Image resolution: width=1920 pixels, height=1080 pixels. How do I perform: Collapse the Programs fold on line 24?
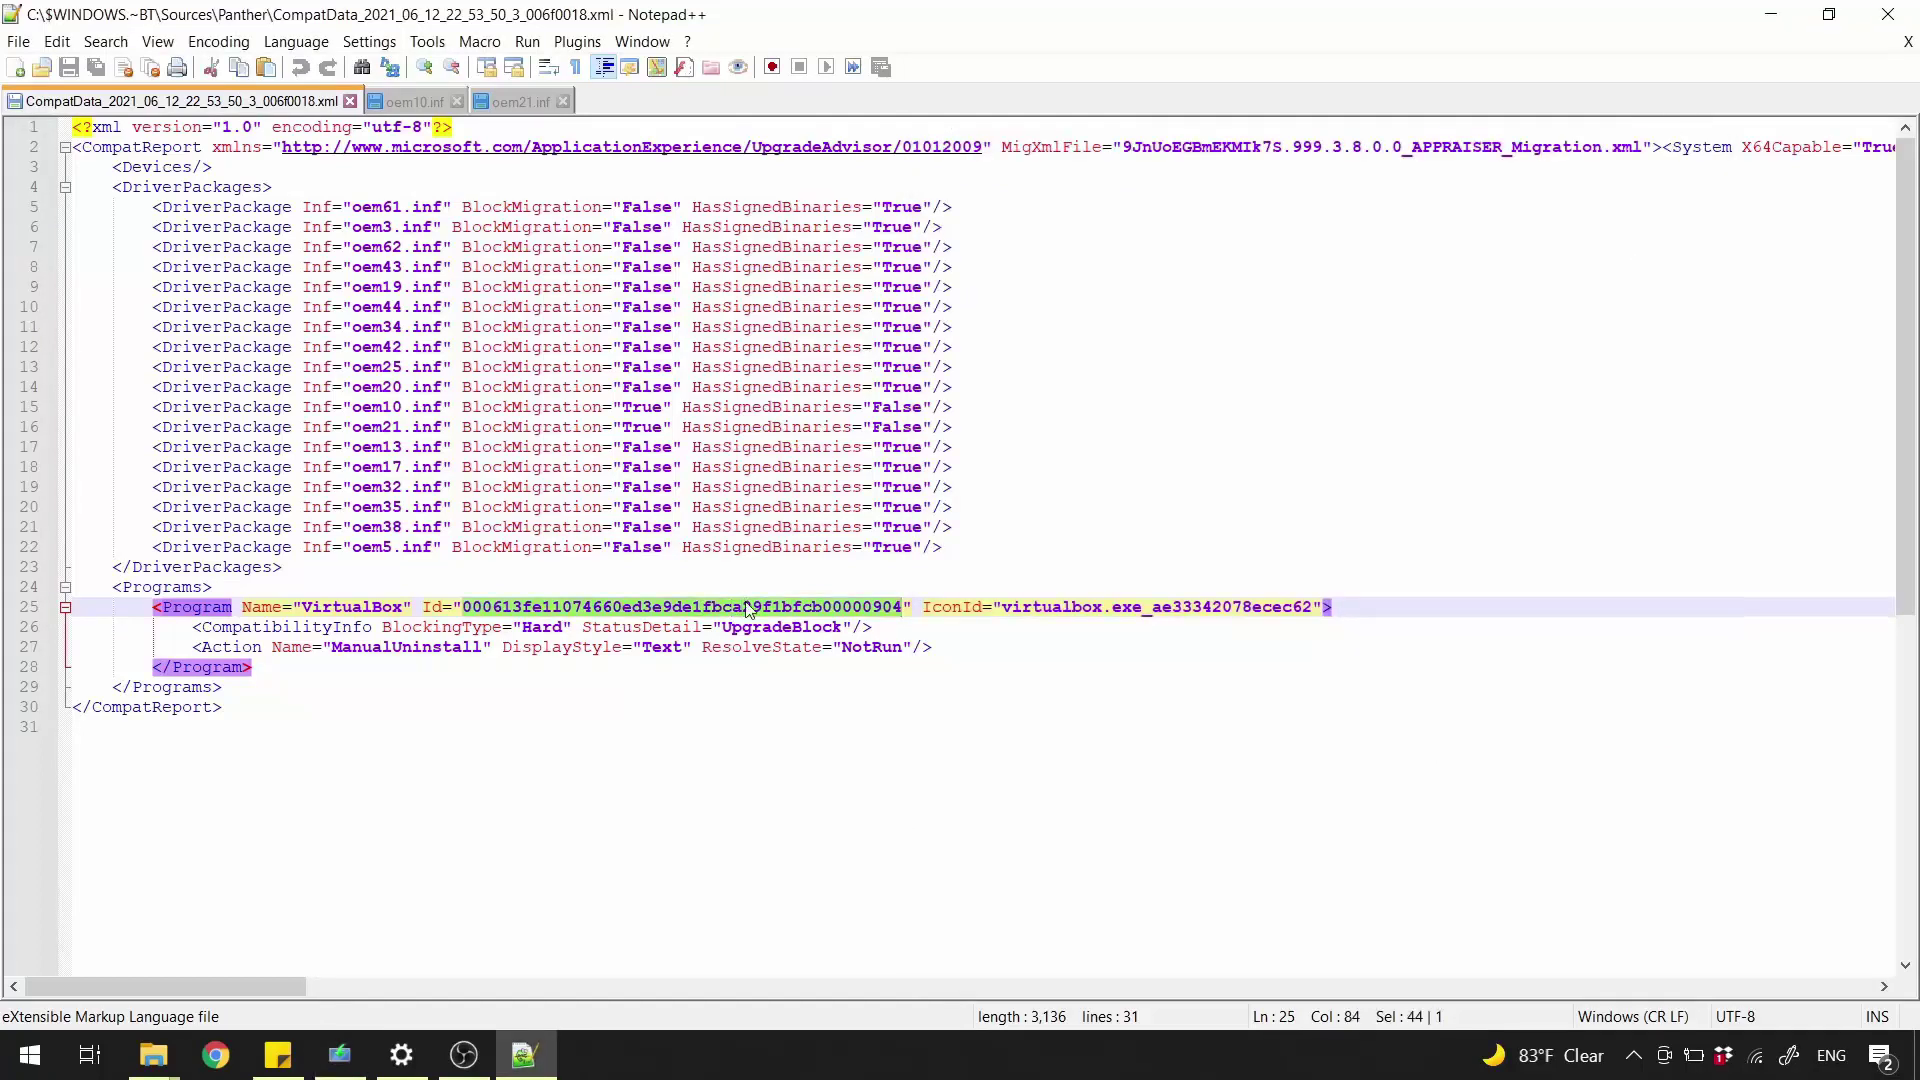(65, 587)
